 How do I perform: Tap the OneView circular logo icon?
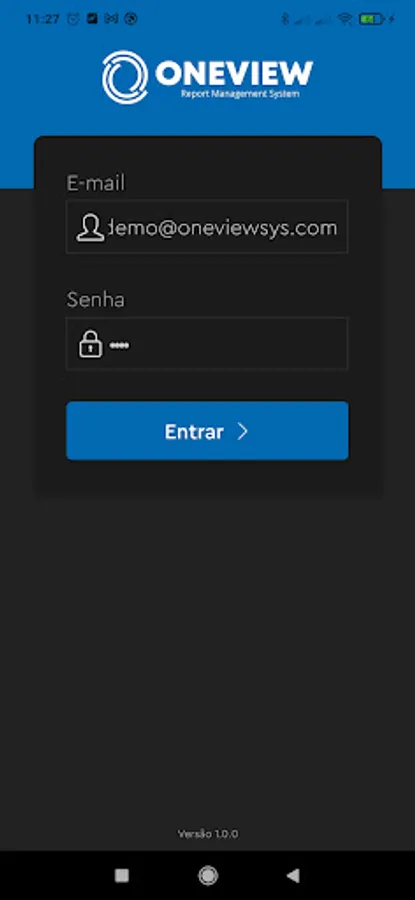point(125,77)
